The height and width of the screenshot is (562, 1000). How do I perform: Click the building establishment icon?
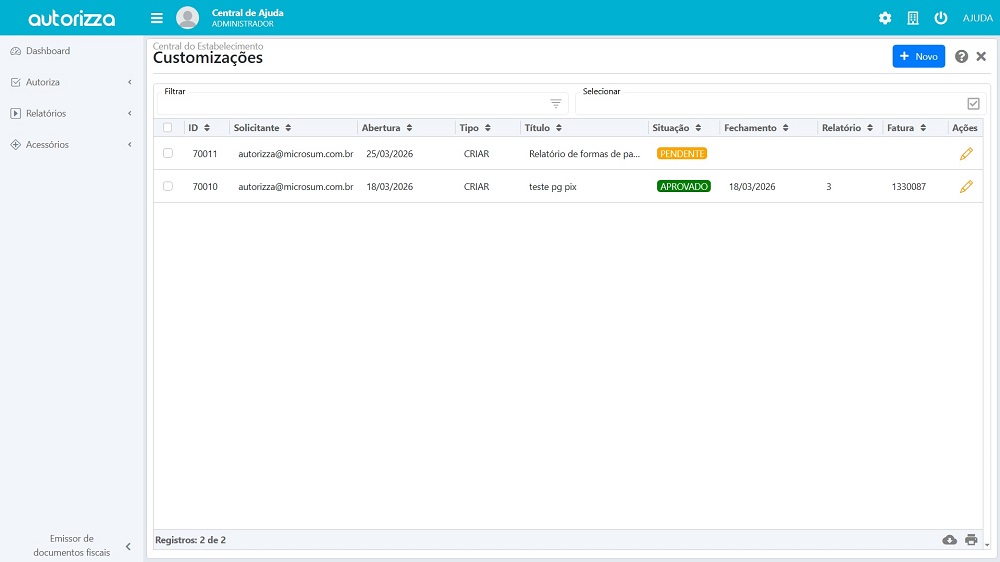[913, 18]
